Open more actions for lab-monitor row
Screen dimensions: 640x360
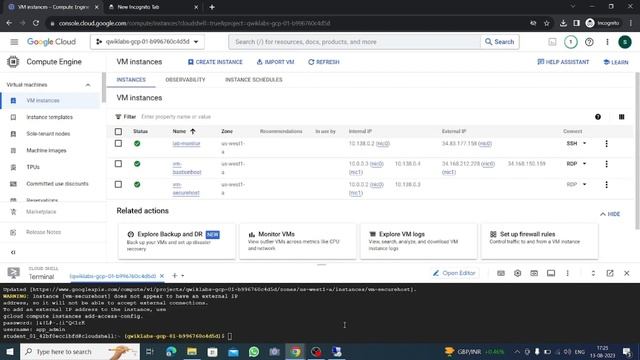coord(606,144)
